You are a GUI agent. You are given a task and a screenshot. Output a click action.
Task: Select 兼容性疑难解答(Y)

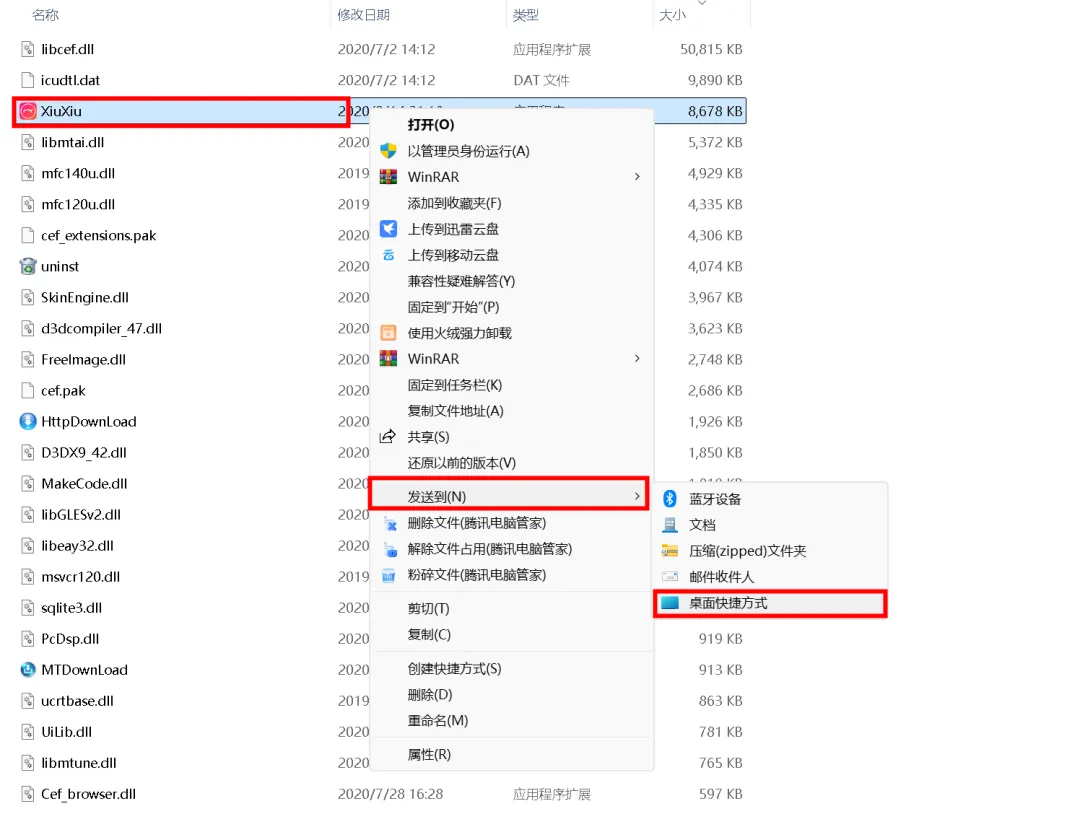pyautogui.click(x=461, y=281)
